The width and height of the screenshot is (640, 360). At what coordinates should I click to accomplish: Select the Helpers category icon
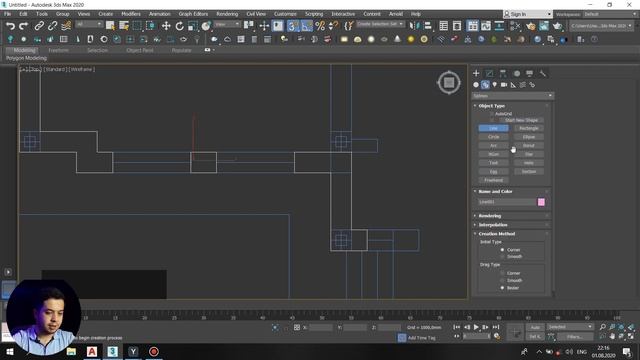(513, 85)
